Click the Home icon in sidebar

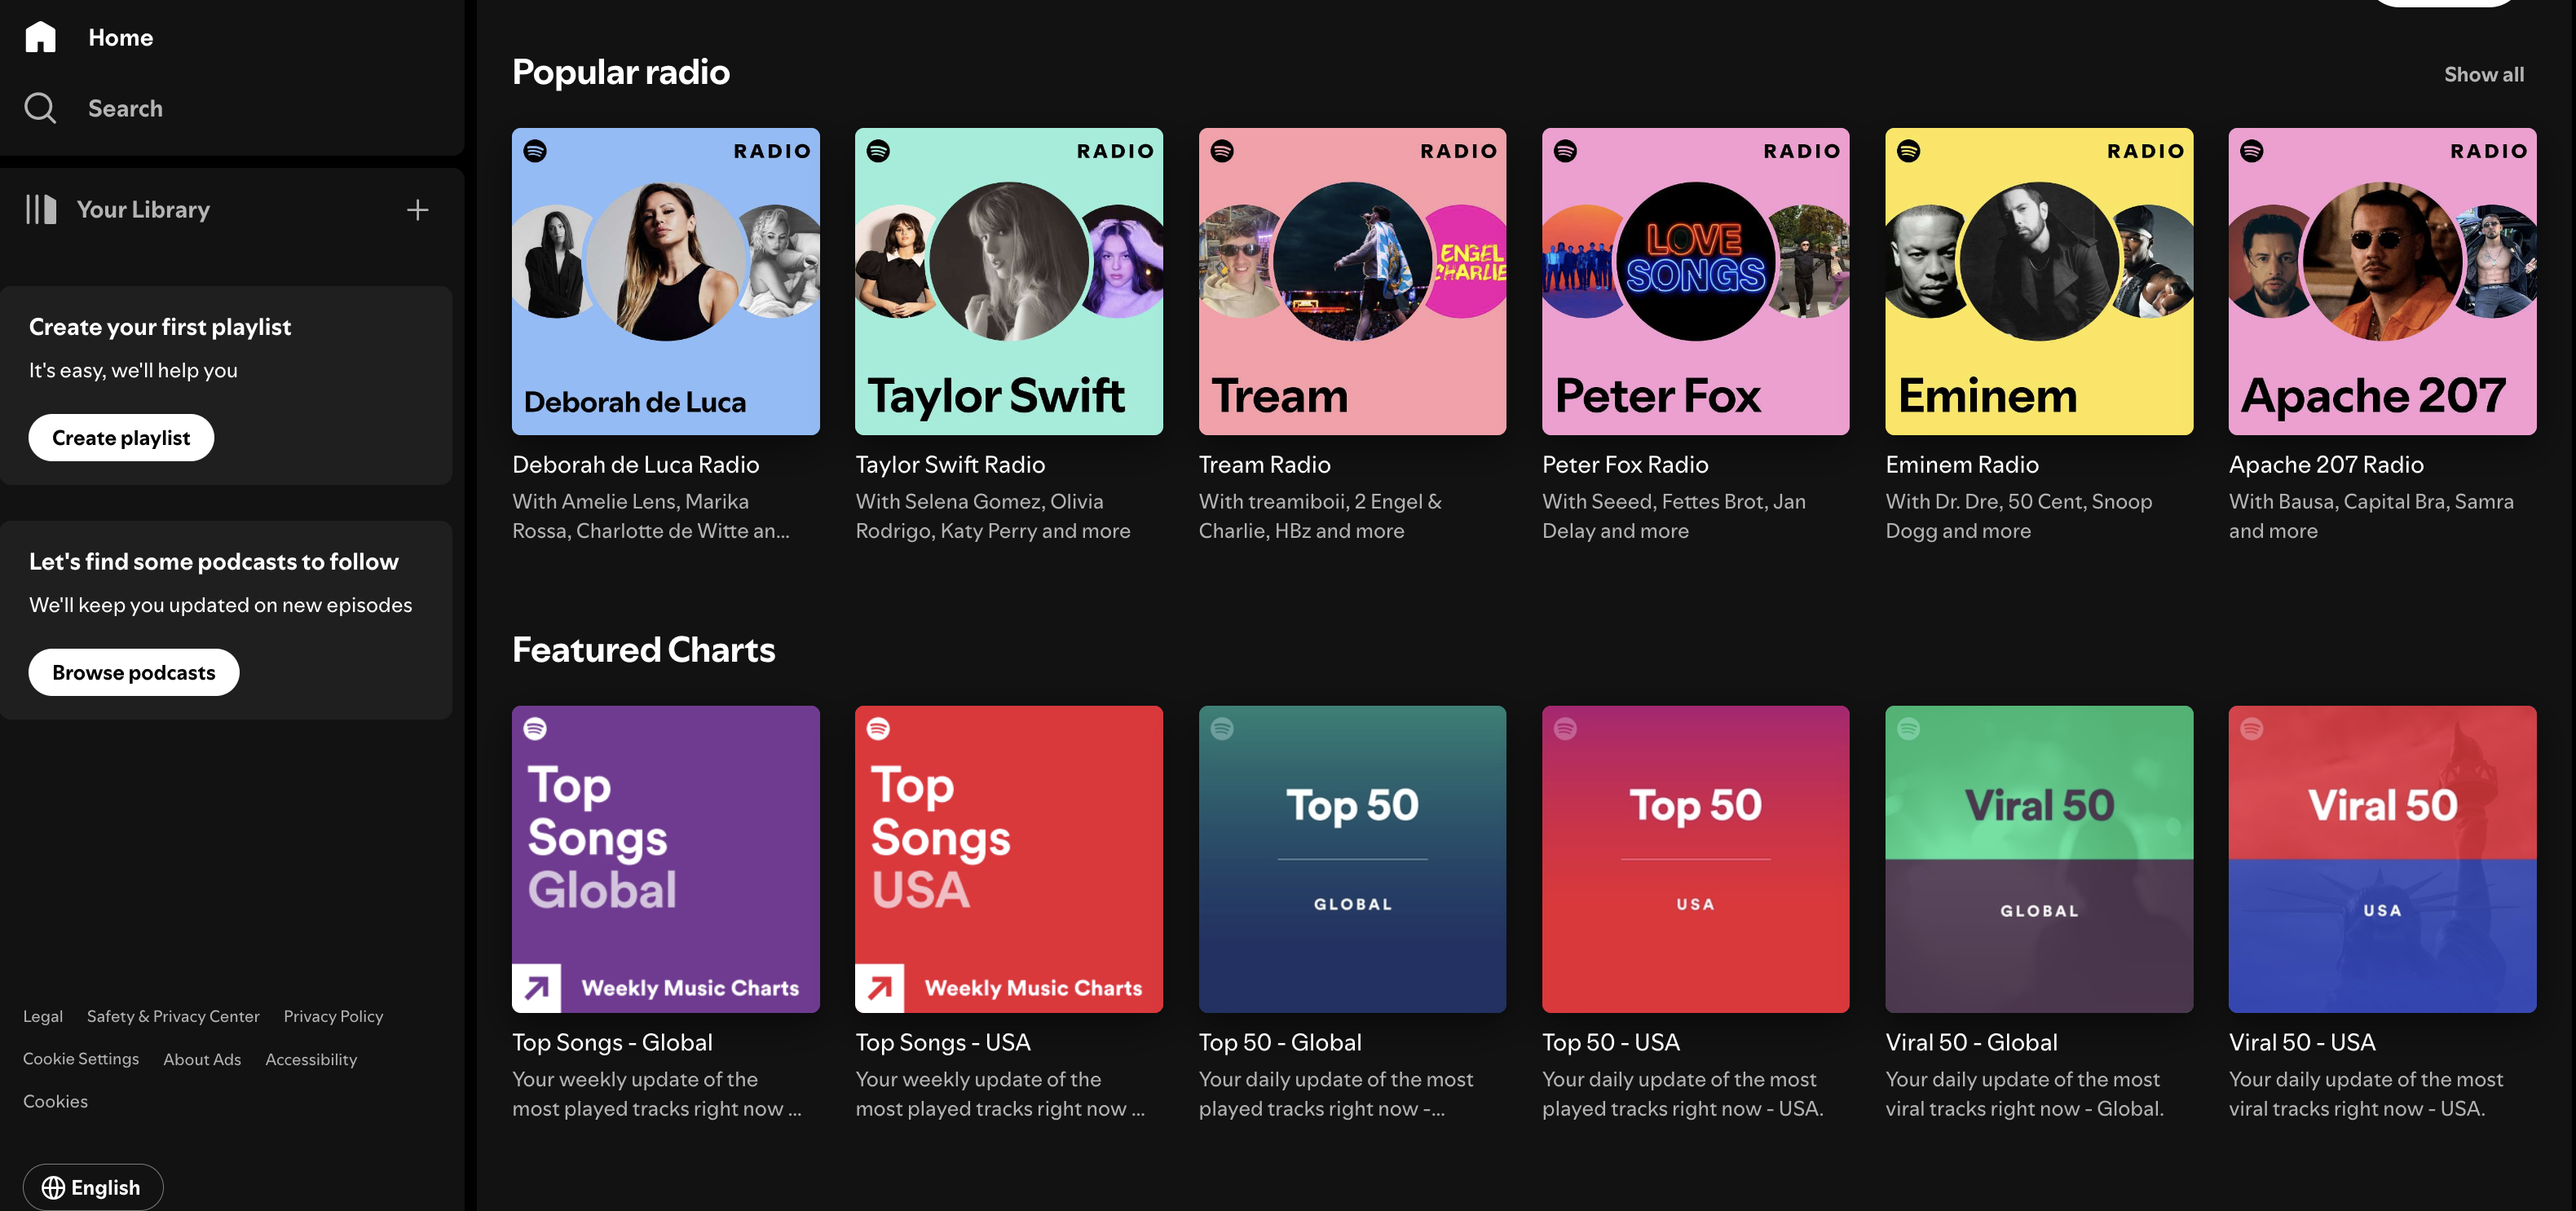pyautogui.click(x=40, y=37)
